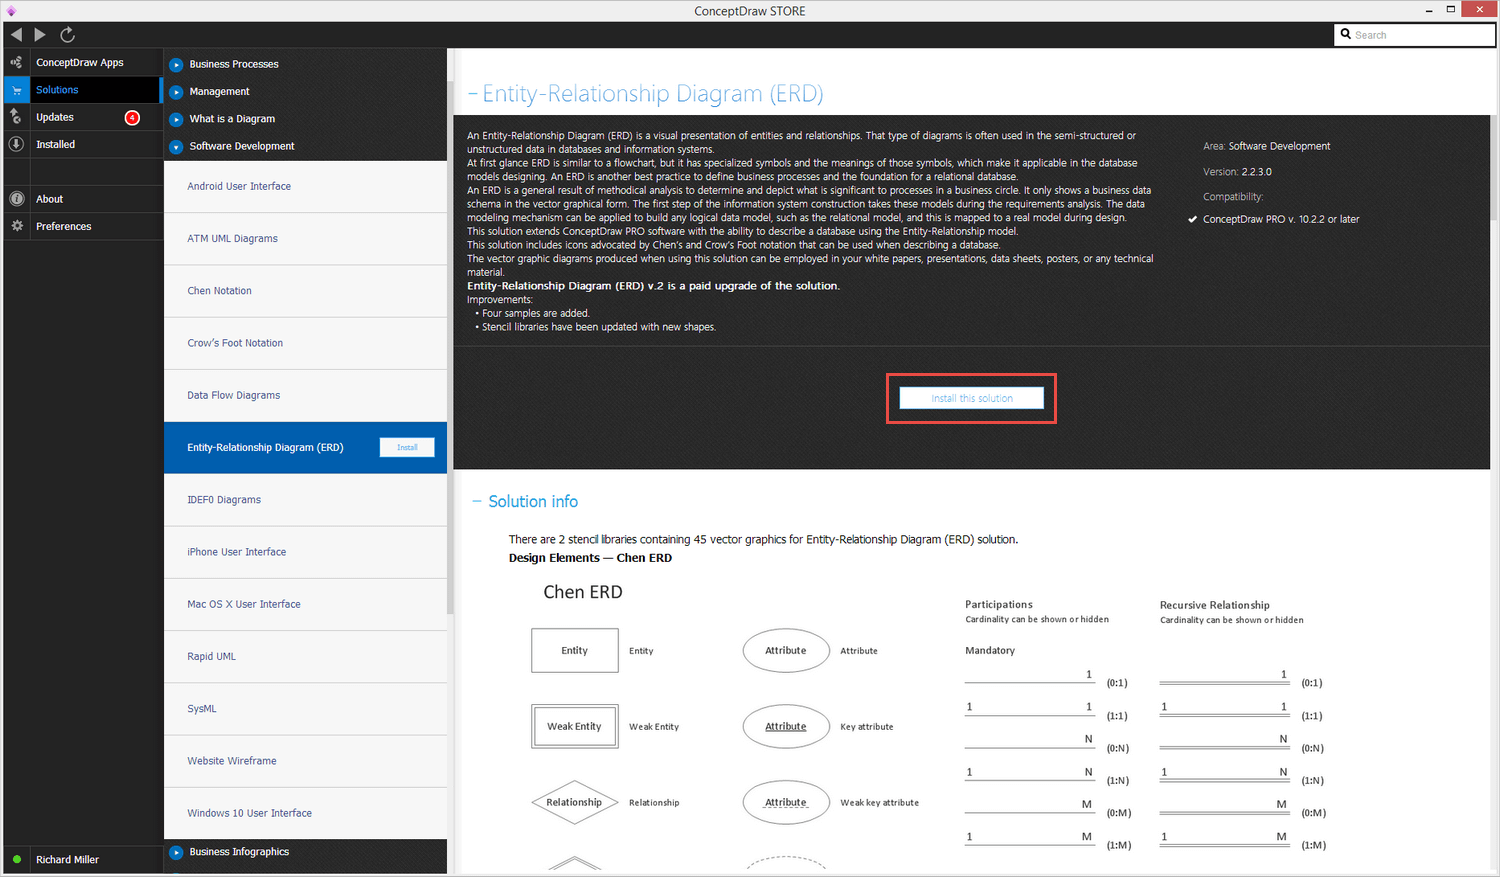The height and width of the screenshot is (877, 1500).
Task: Click the refresh icon in the toolbar
Action: point(67,34)
